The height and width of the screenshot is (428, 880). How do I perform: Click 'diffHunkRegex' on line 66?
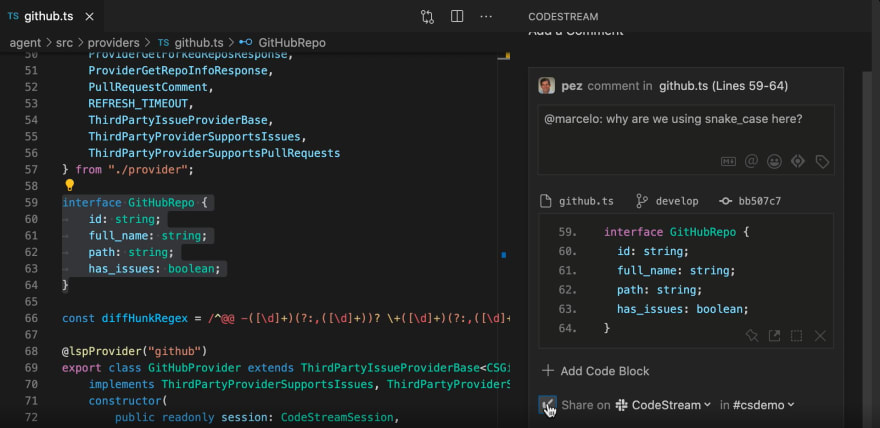point(145,318)
